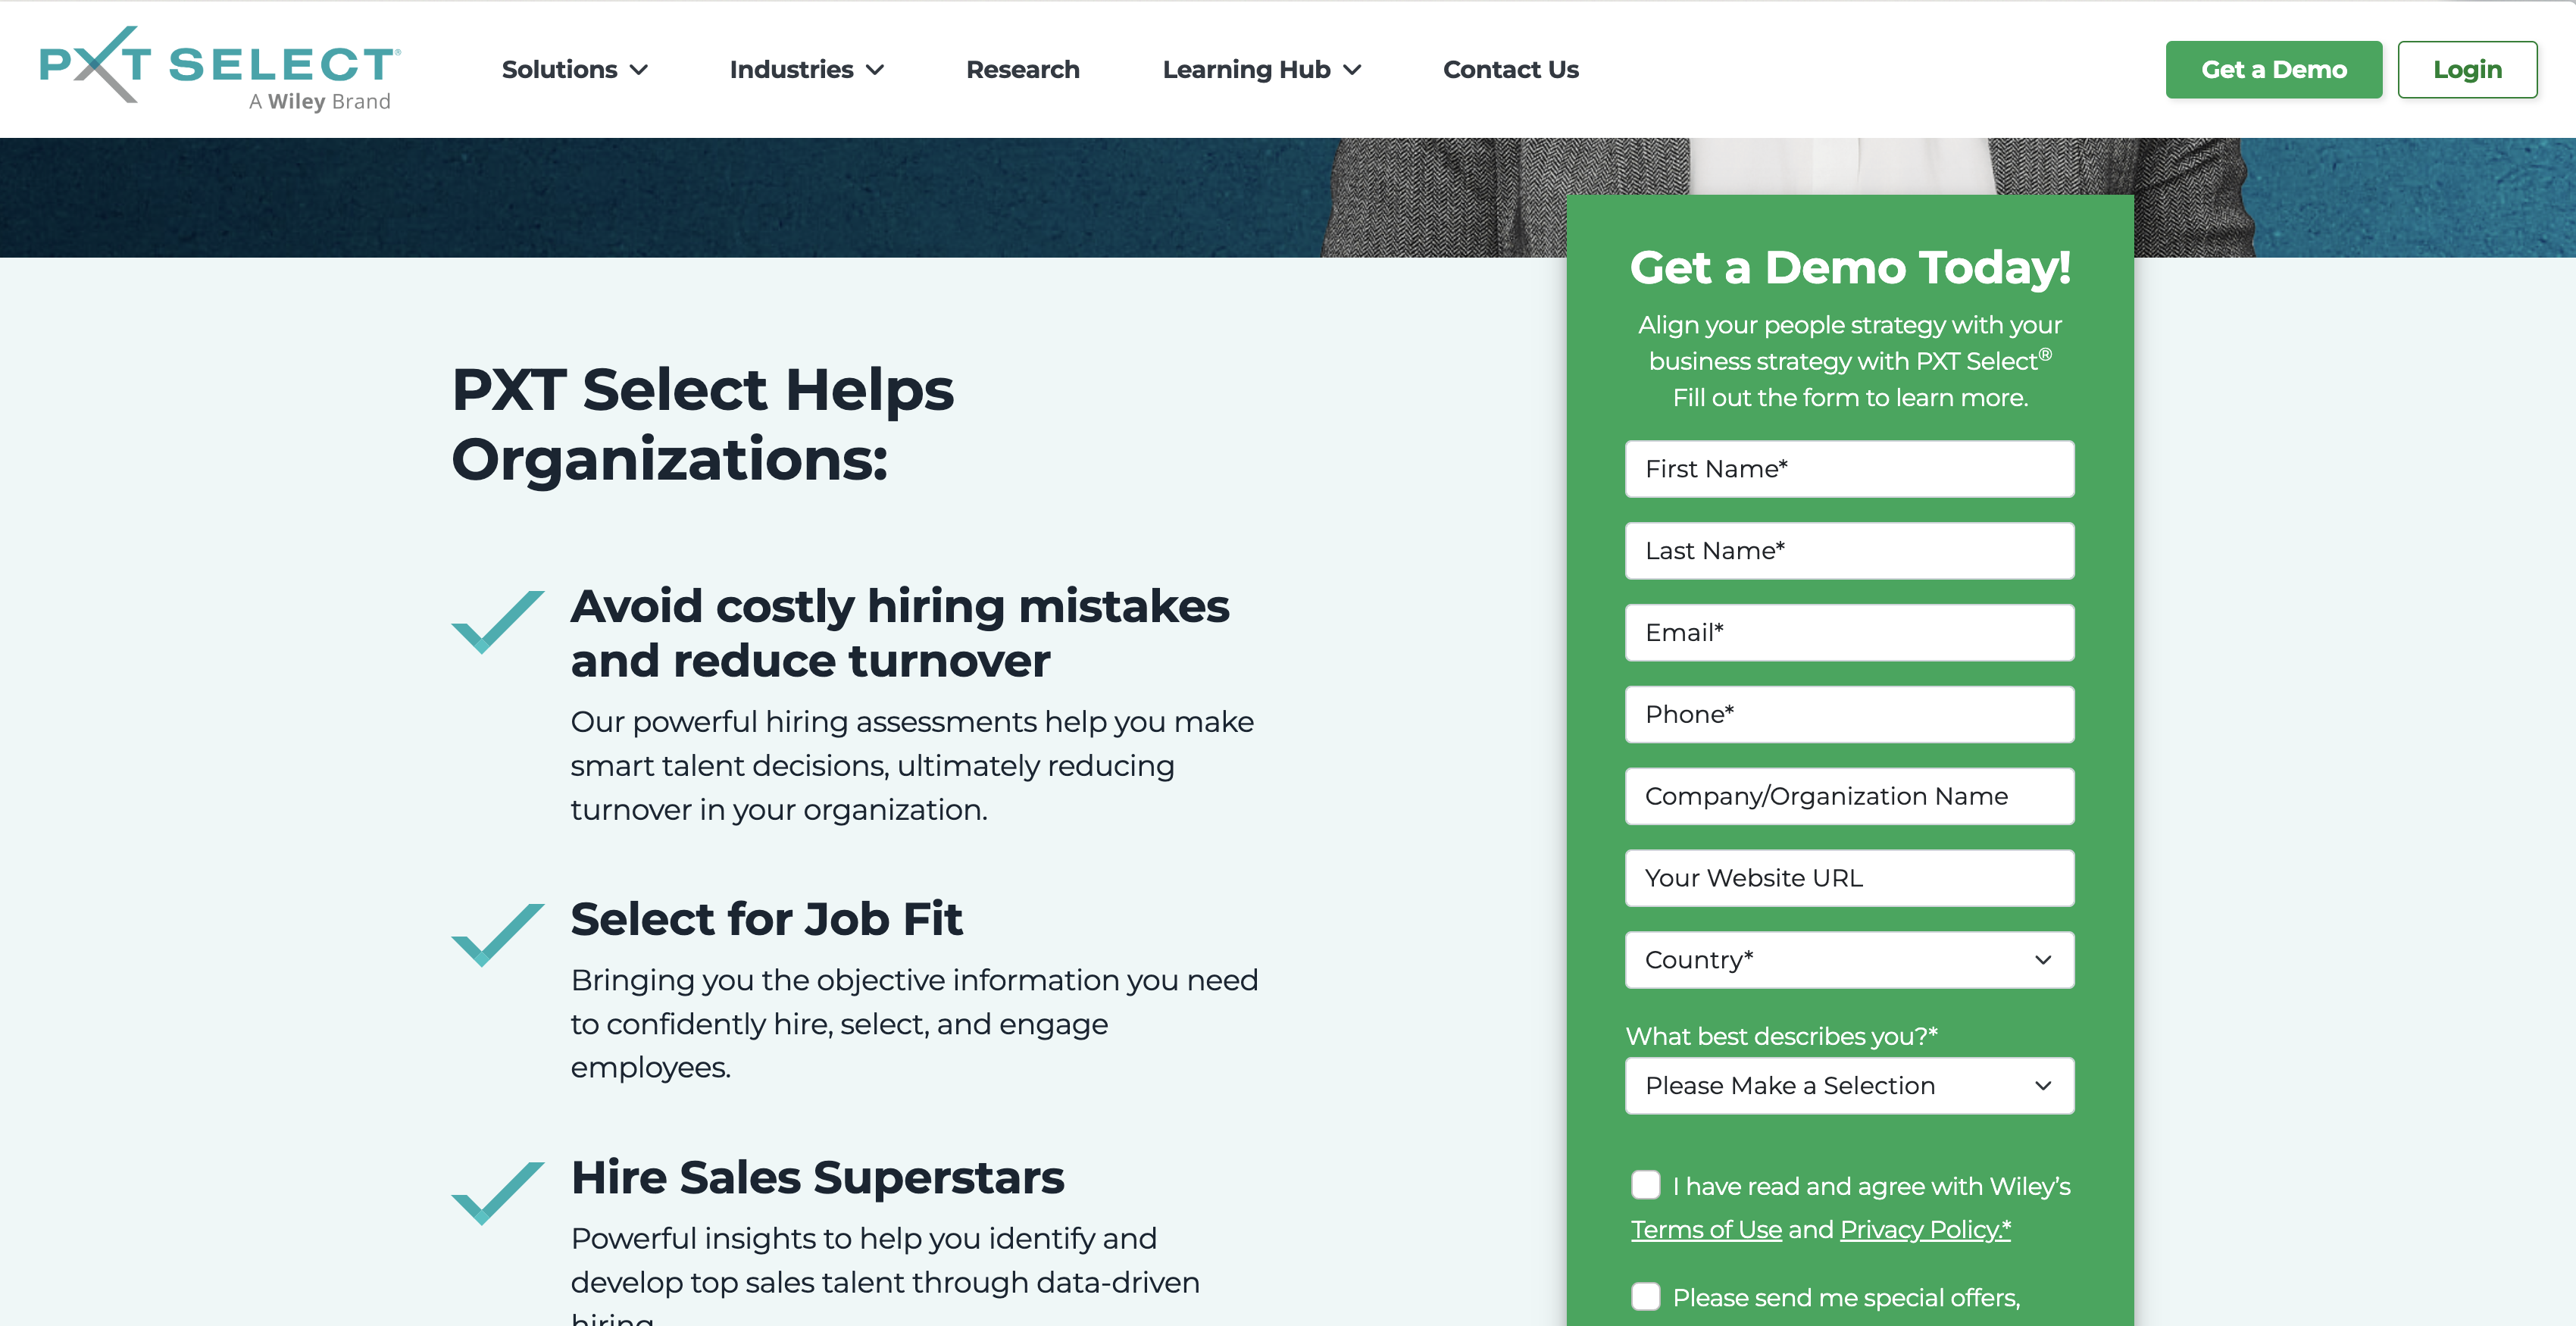Open the Terms of Use link
The height and width of the screenshot is (1326, 2576).
[x=1706, y=1230]
